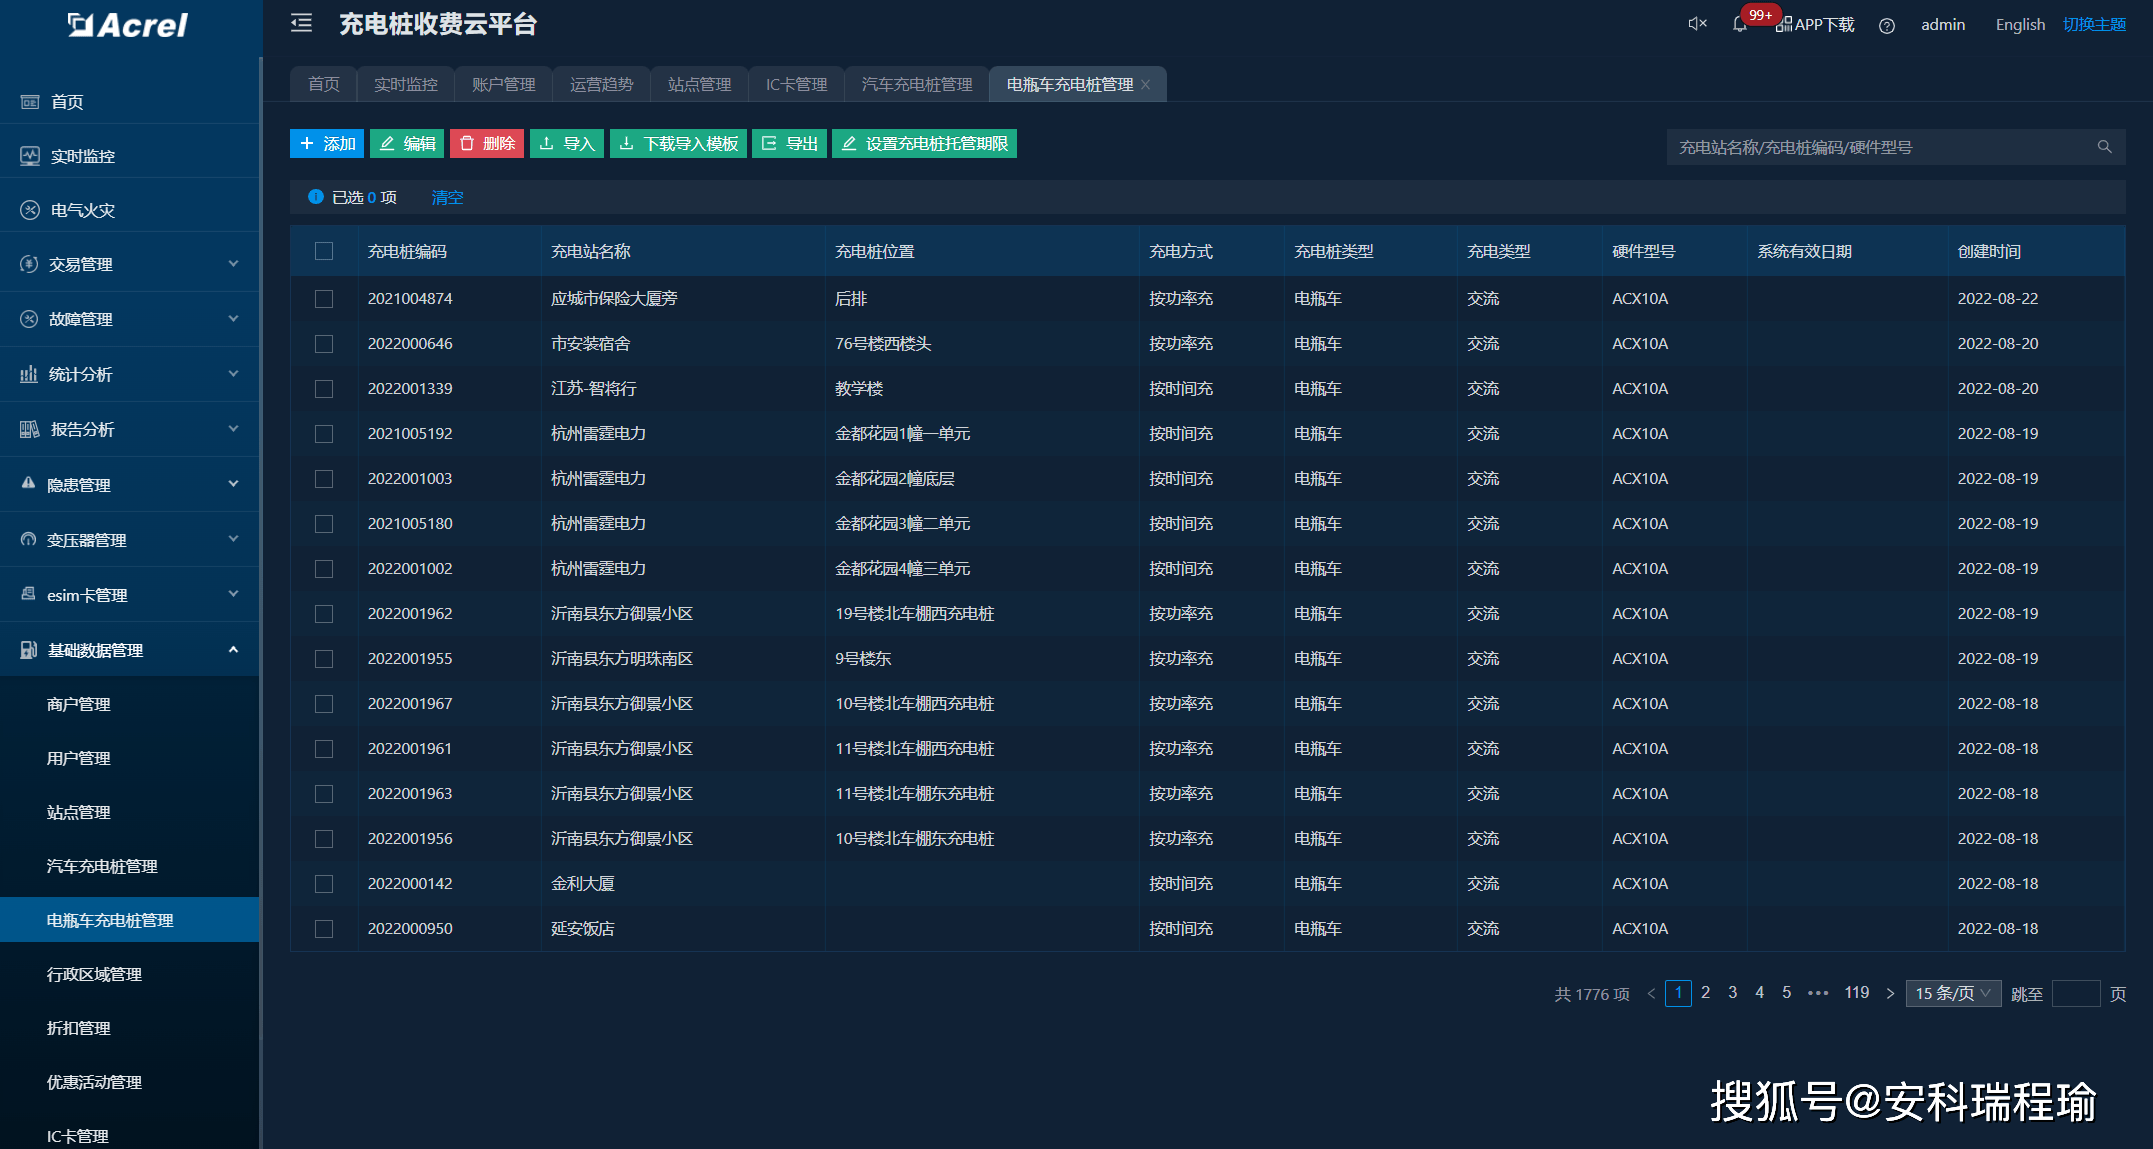
Task: Click 切换主题 to switch theme
Action: [x=2094, y=25]
